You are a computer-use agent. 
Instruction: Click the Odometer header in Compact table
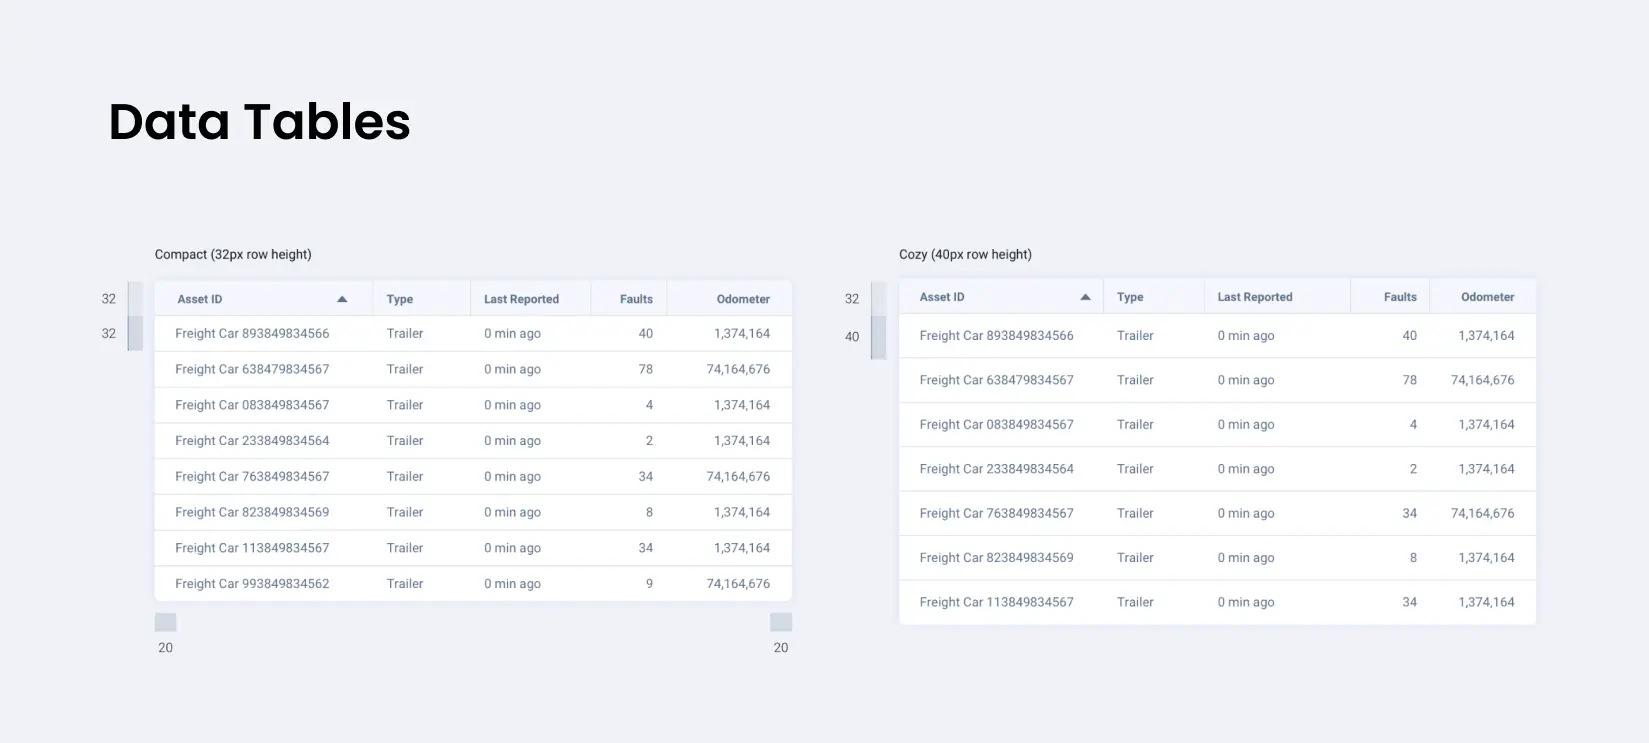(x=743, y=299)
